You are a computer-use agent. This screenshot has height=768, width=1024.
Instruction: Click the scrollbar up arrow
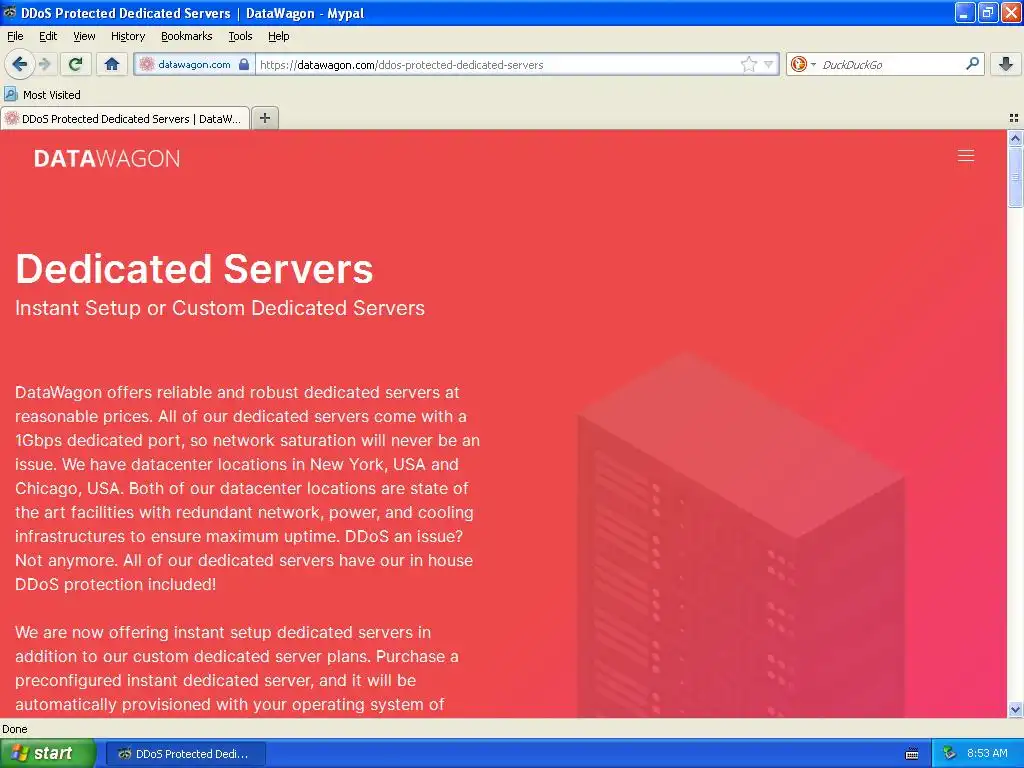(x=1015, y=138)
